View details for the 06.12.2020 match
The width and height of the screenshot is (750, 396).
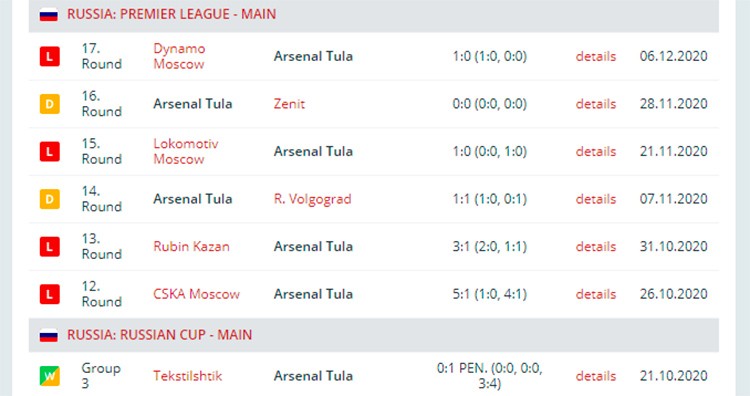point(596,56)
